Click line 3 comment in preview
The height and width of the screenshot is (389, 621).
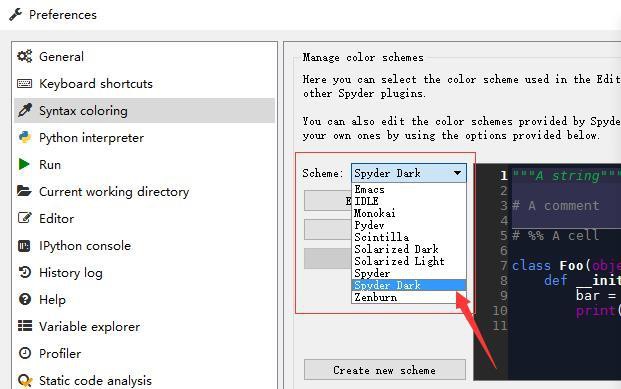point(556,206)
